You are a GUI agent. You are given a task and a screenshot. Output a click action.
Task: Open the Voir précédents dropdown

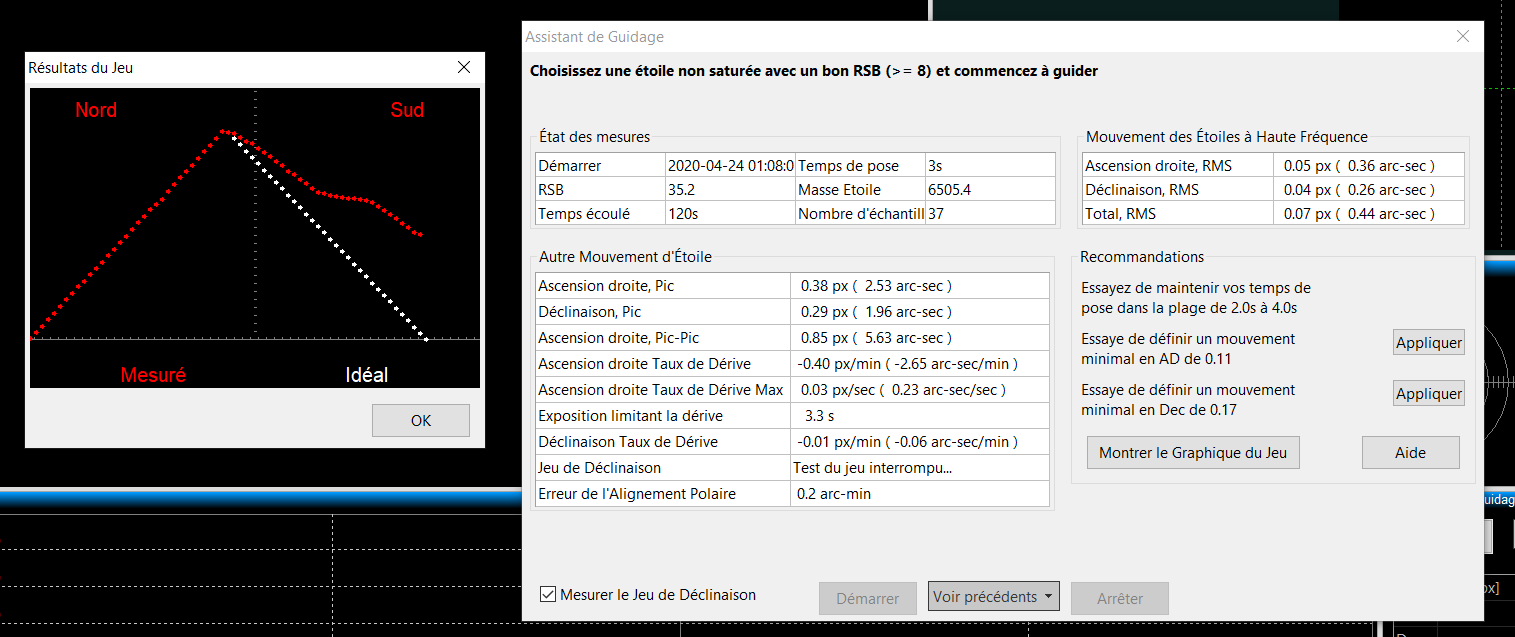coord(992,597)
